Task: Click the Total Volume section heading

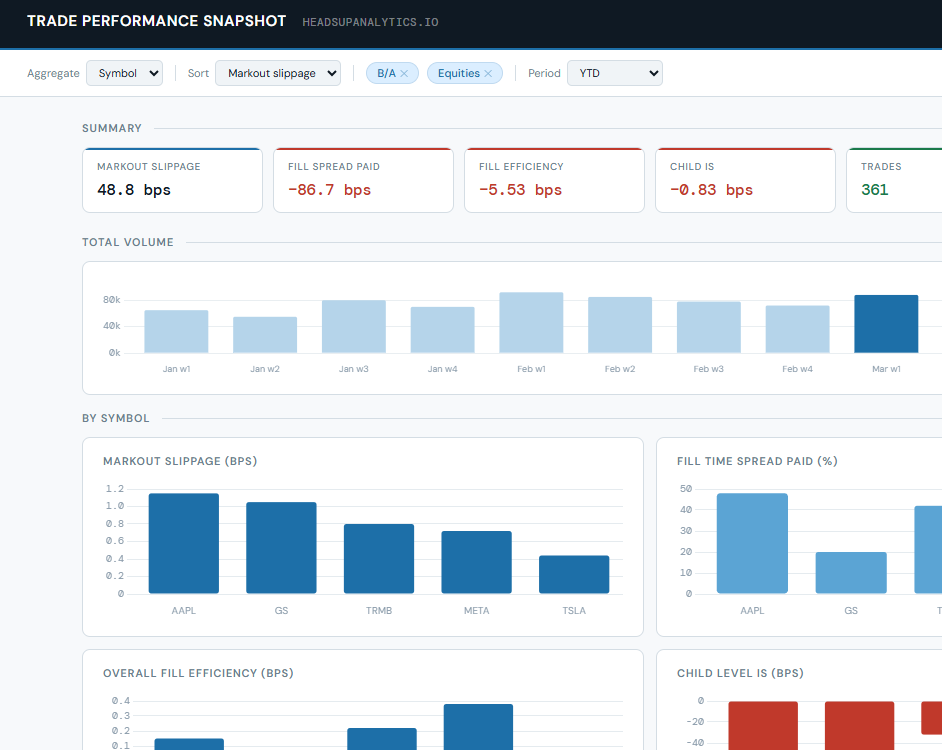Action: click(127, 242)
